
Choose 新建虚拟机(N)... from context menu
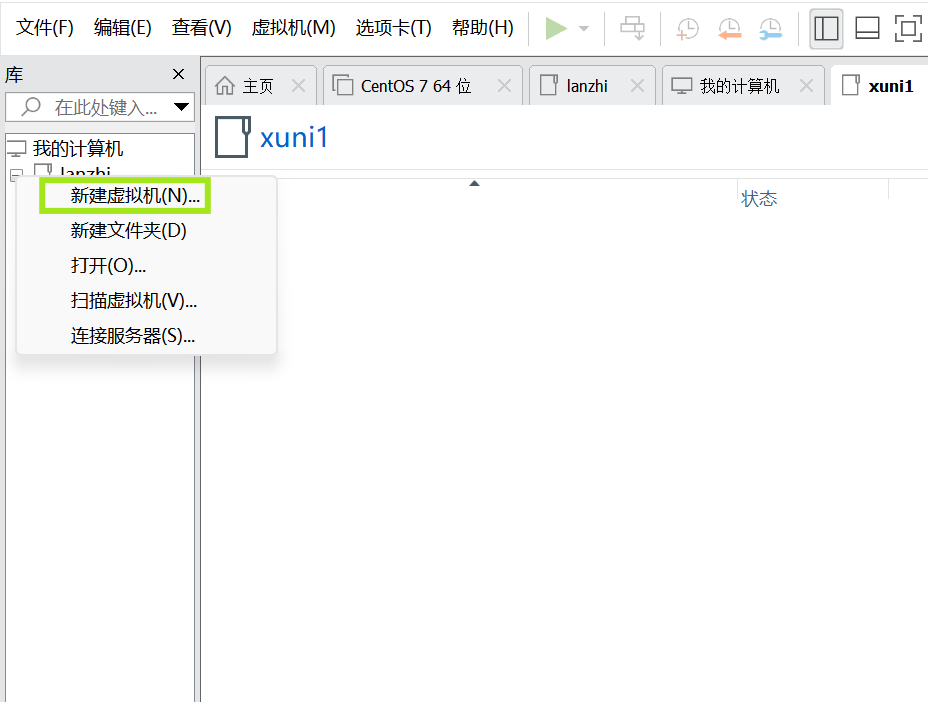click(x=135, y=196)
